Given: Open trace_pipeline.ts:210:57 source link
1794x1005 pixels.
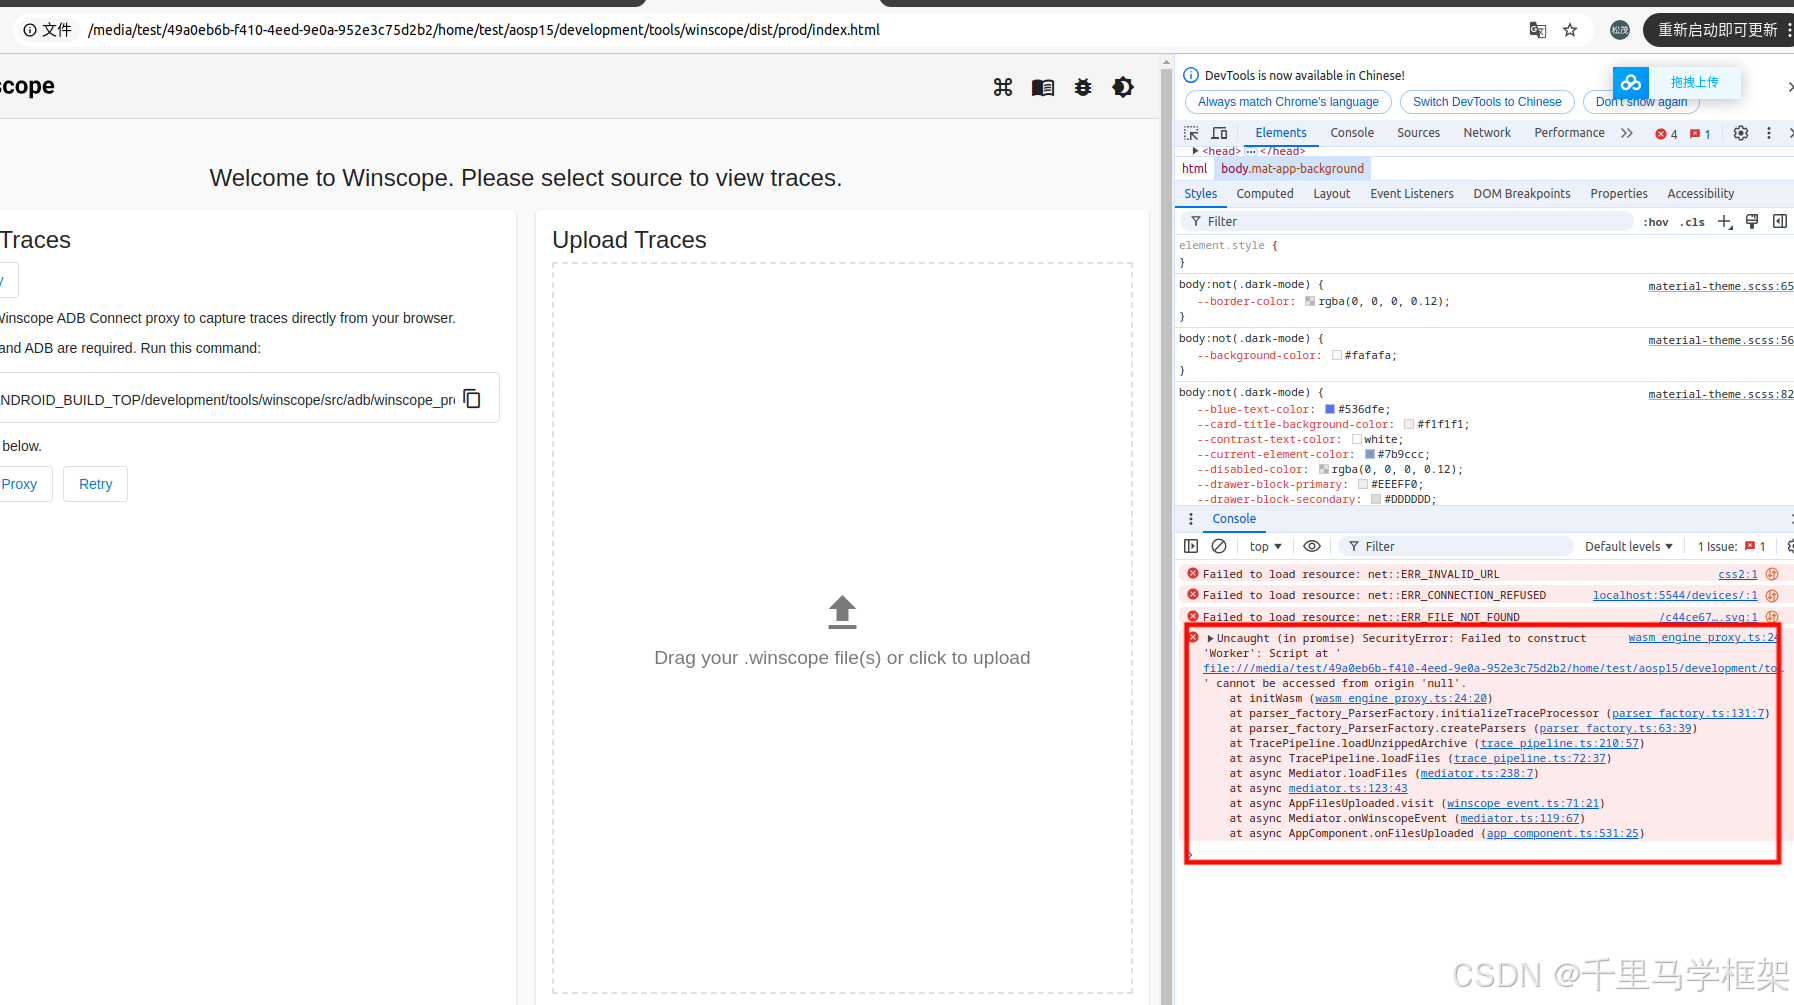Looking at the screenshot, I should point(1559,744).
